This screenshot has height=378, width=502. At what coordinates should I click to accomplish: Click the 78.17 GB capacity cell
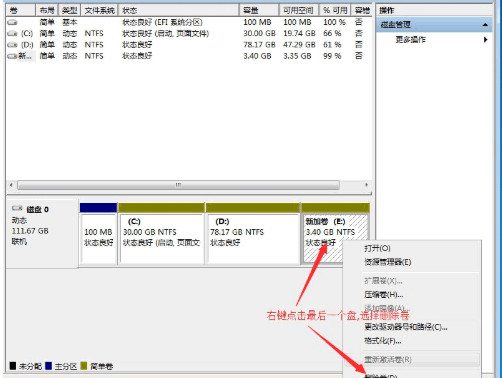[259, 45]
